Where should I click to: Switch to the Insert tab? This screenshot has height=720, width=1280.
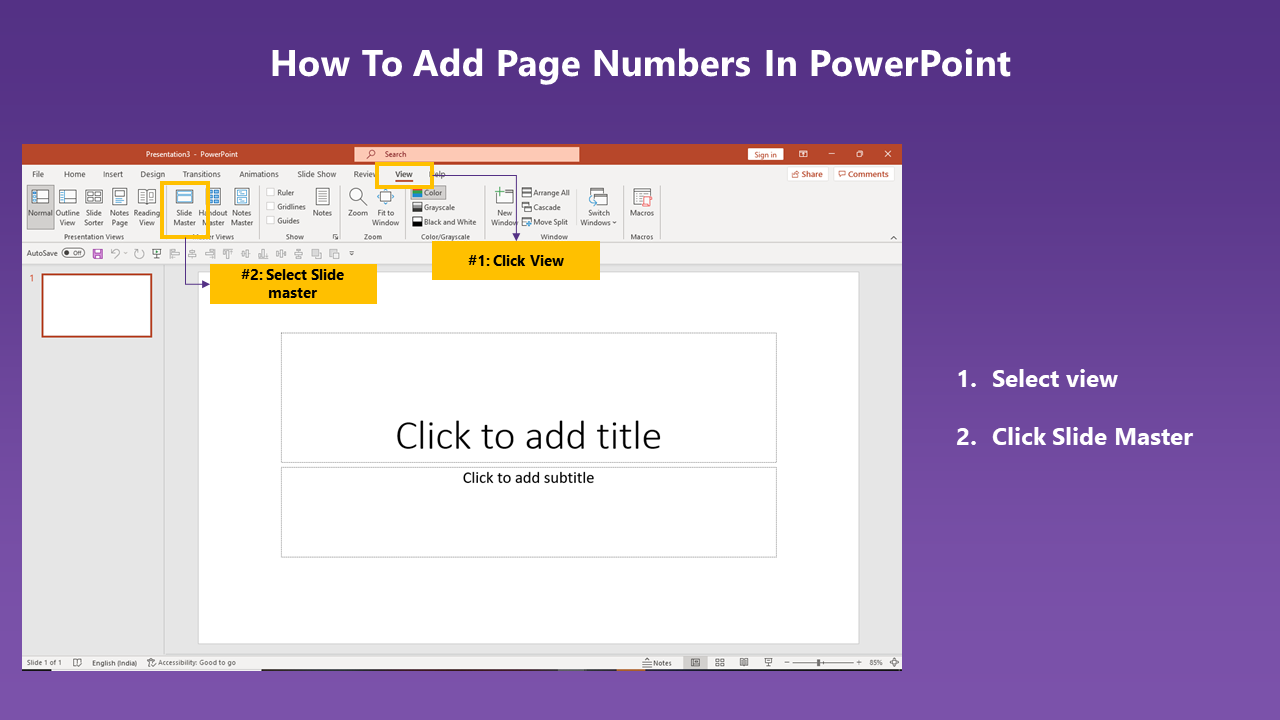pyautogui.click(x=113, y=174)
